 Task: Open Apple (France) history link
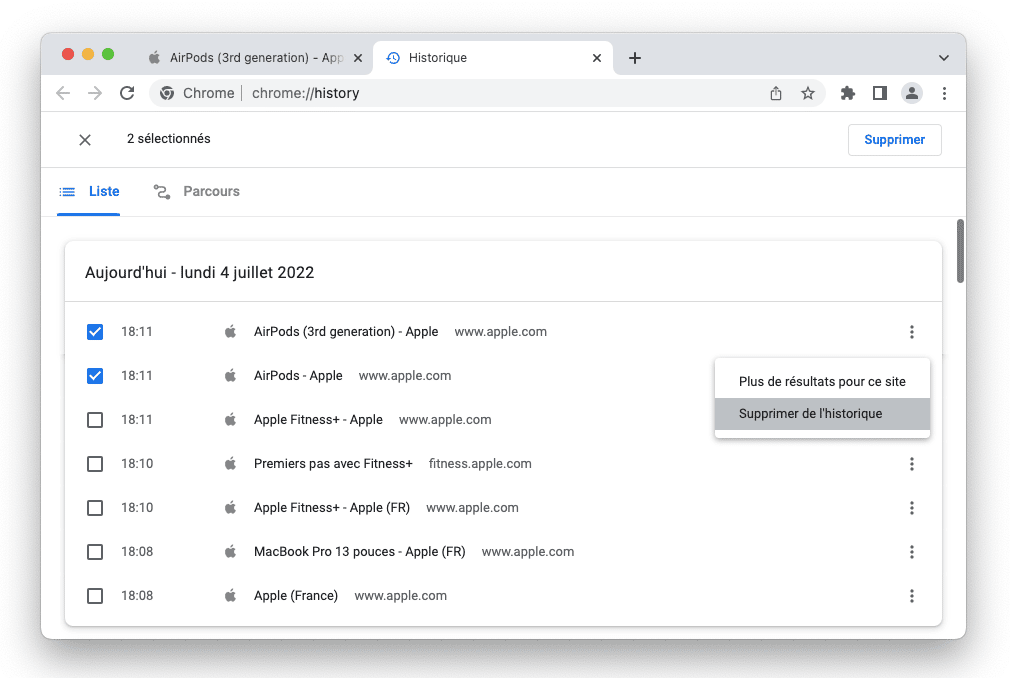296,596
